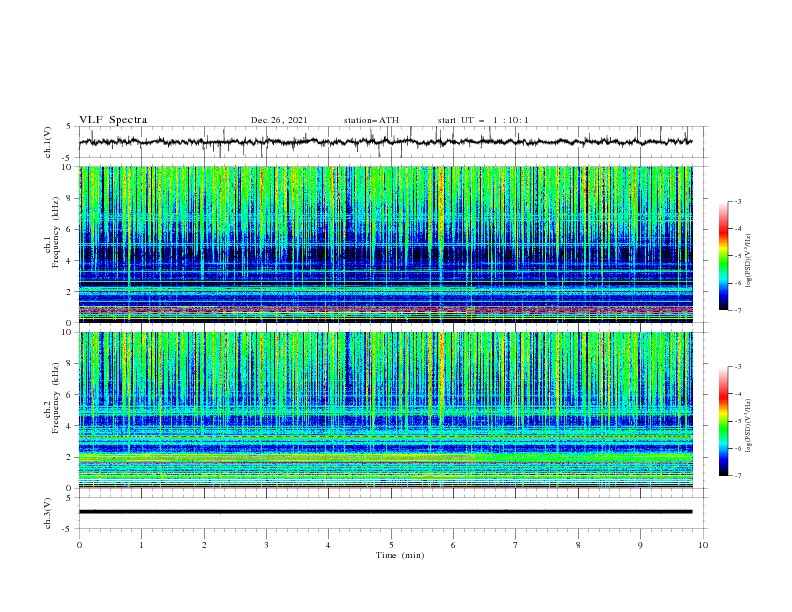Click time axis tick label '10'
Viewport: 792px width, 612px height.
703,545
